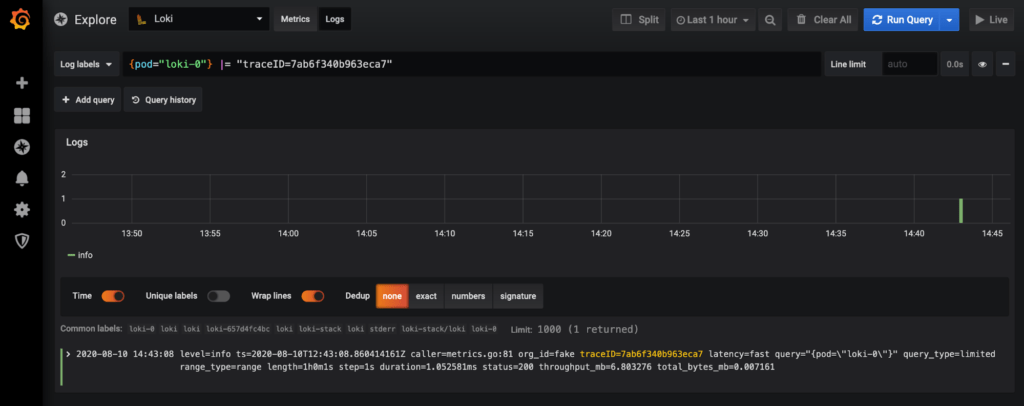The width and height of the screenshot is (1024, 406).
Task: Open the Alerting bell icon
Action: 21,178
